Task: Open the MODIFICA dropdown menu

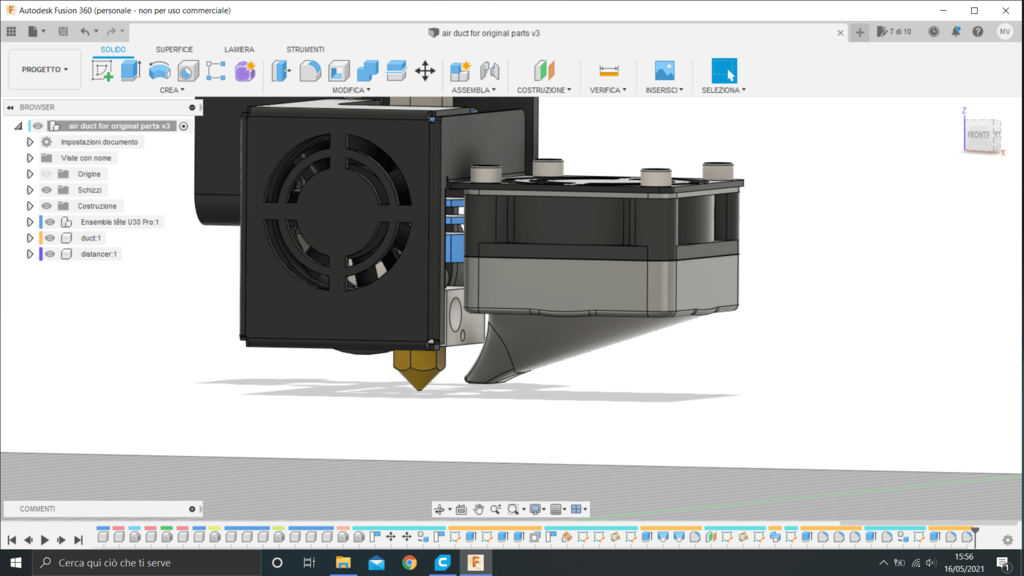Action: point(351,90)
